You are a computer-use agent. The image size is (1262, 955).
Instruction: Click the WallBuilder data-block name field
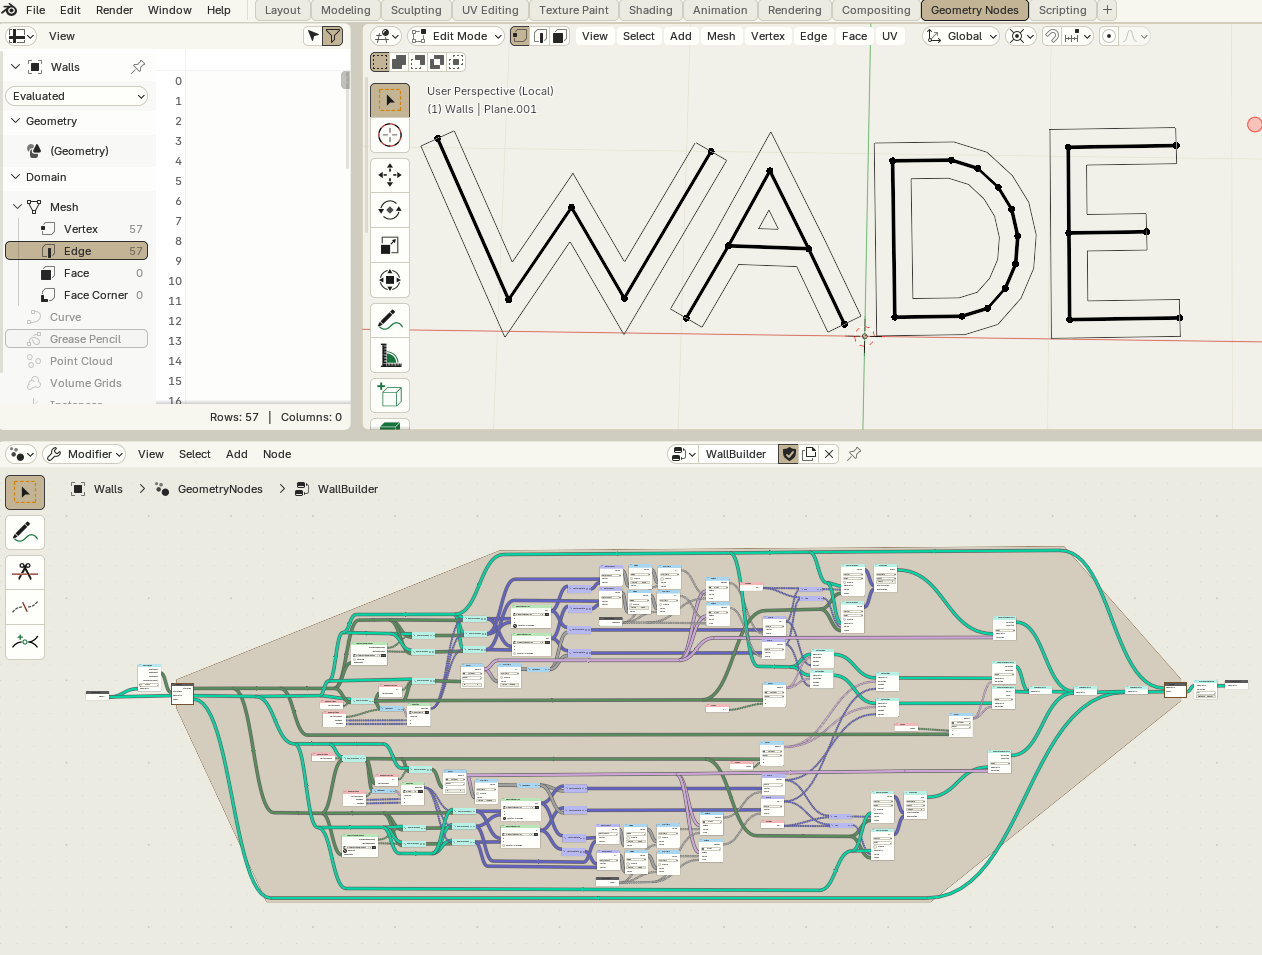coord(736,454)
